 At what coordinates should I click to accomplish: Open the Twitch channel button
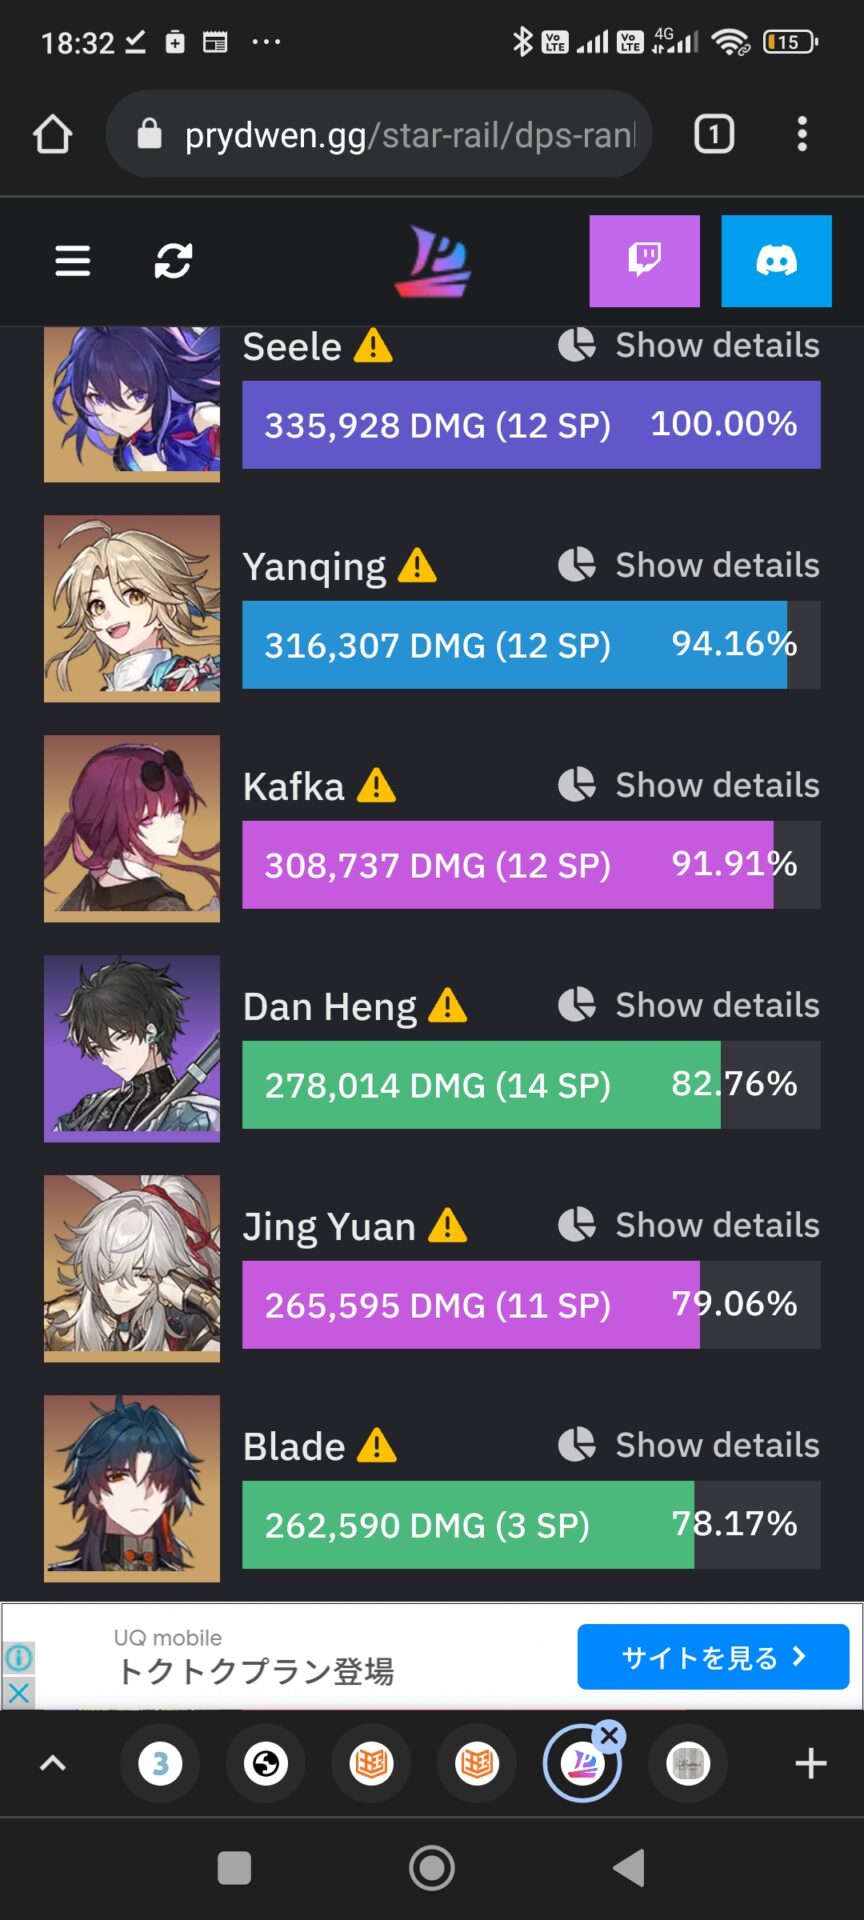click(x=644, y=261)
